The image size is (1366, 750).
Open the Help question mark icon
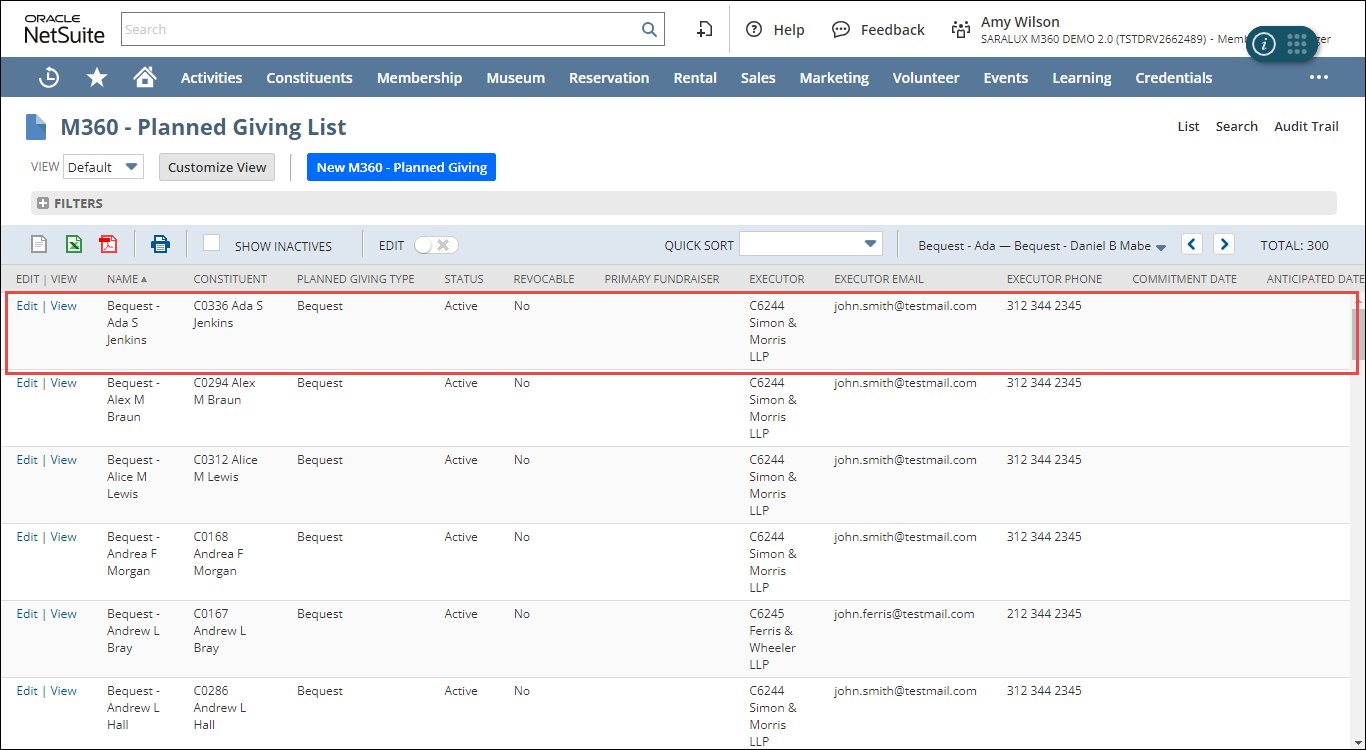tap(754, 30)
